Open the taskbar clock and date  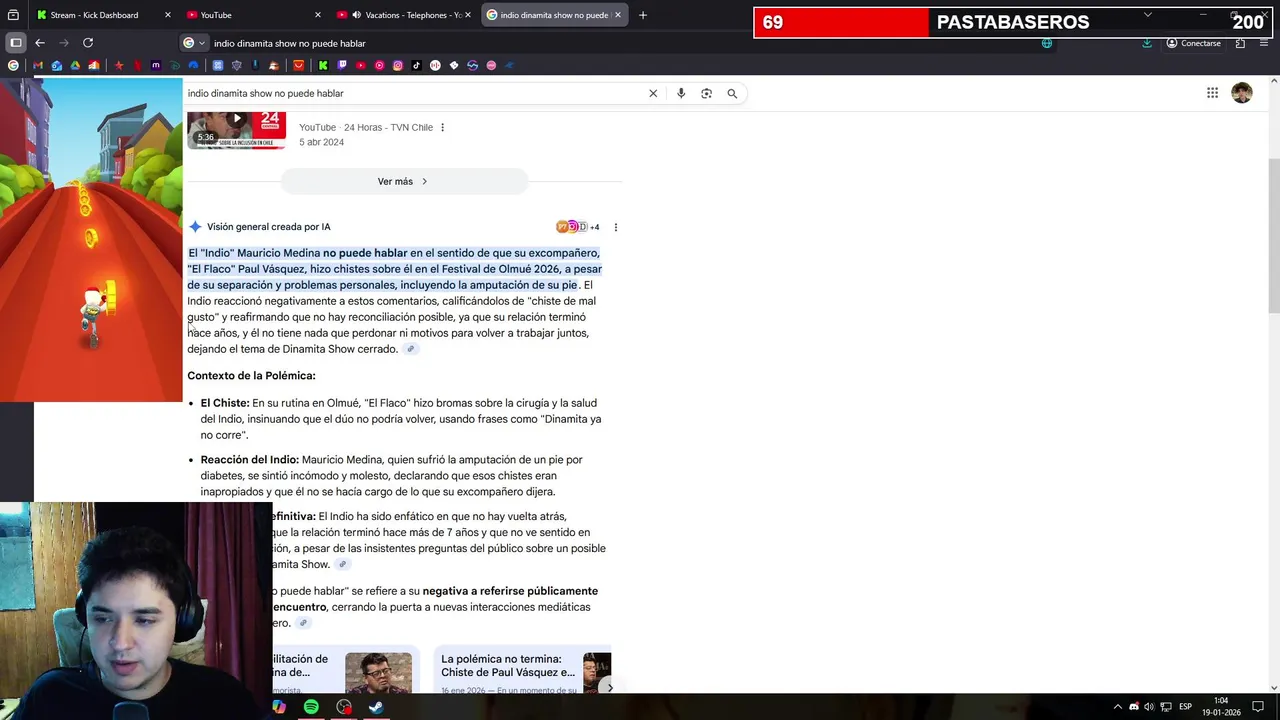click(x=1222, y=707)
